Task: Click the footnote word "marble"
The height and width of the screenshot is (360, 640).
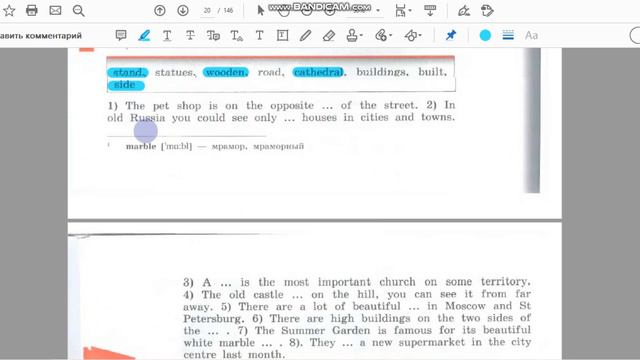Action: (141, 146)
